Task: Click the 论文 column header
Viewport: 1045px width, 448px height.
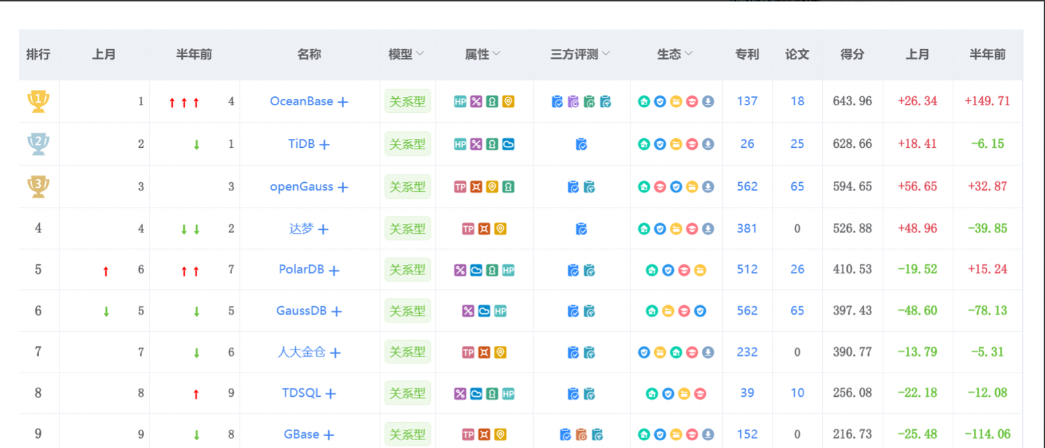Action: click(x=797, y=55)
